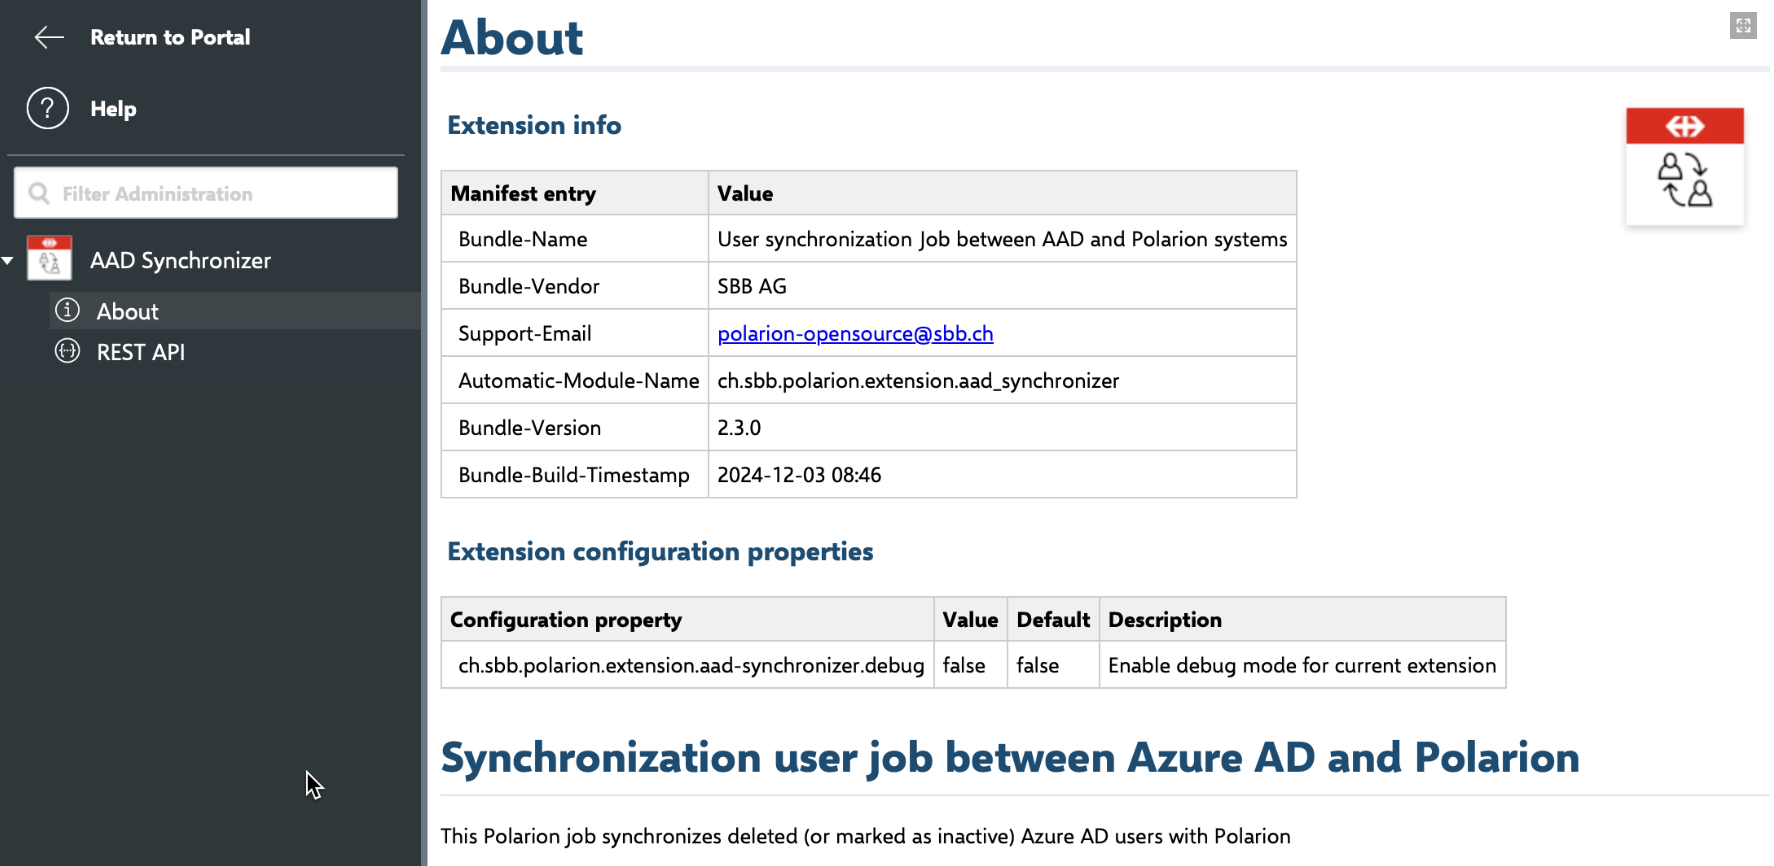Click the About page title
The image size is (1774, 866).
(512, 38)
